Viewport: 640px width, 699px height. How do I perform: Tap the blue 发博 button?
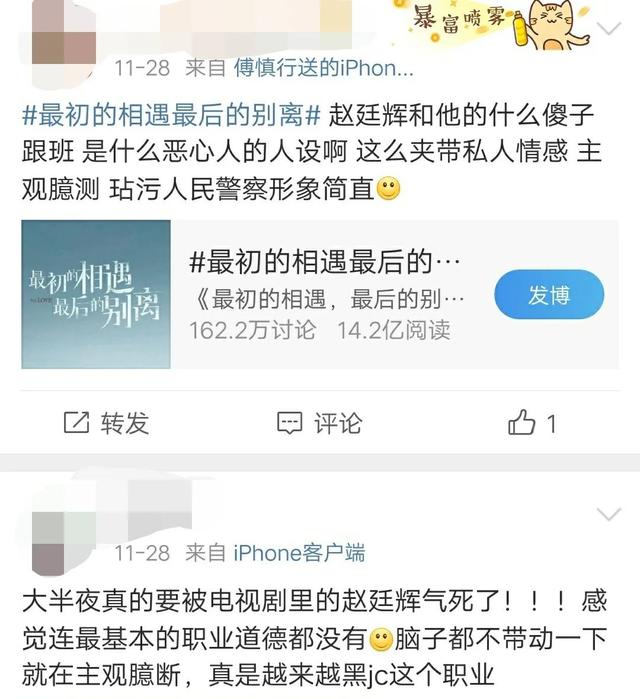point(549,294)
